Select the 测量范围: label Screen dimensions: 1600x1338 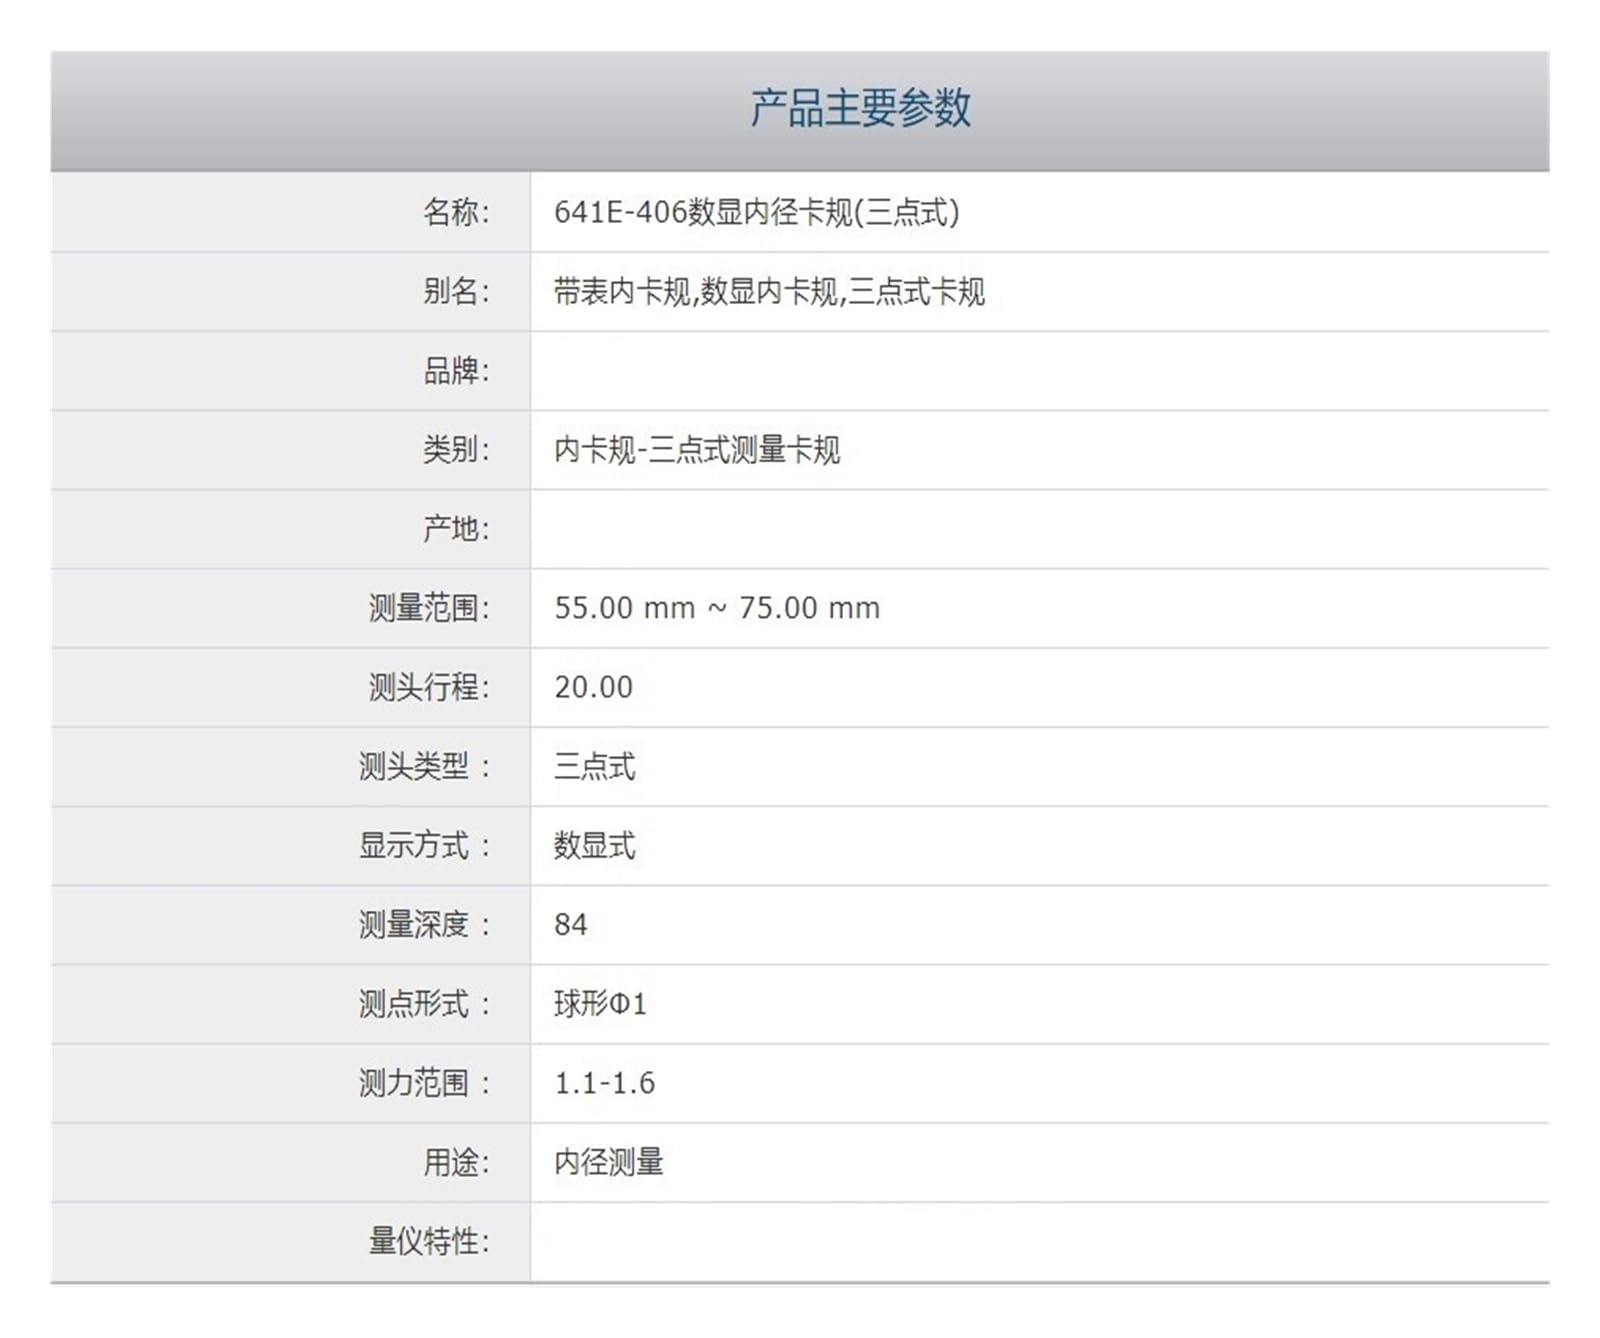[x=429, y=608]
